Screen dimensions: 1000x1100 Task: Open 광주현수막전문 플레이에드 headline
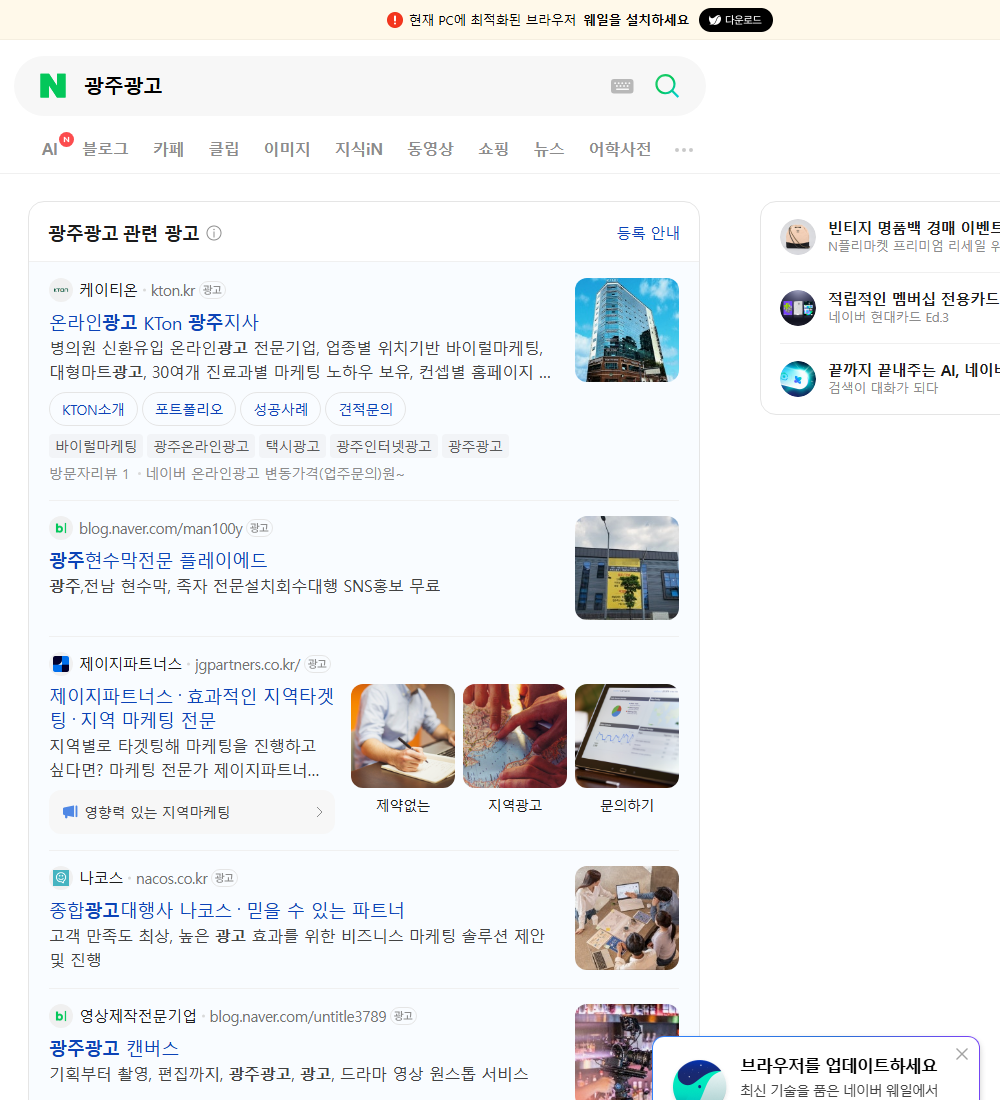[x=159, y=561]
